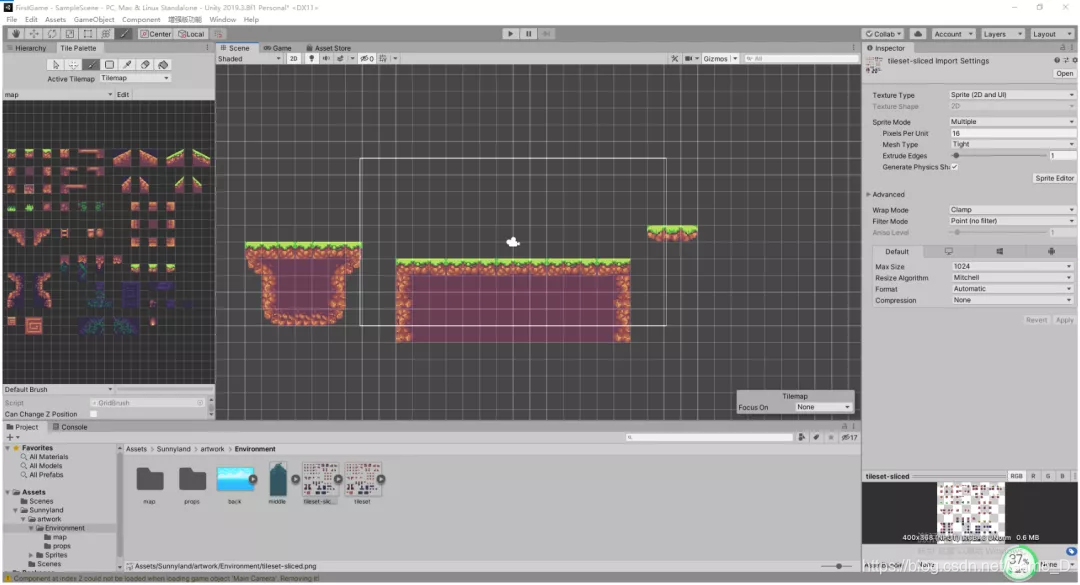Click the Play button
The width and height of the screenshot is (1080, 585).
[x=510, y=34]
